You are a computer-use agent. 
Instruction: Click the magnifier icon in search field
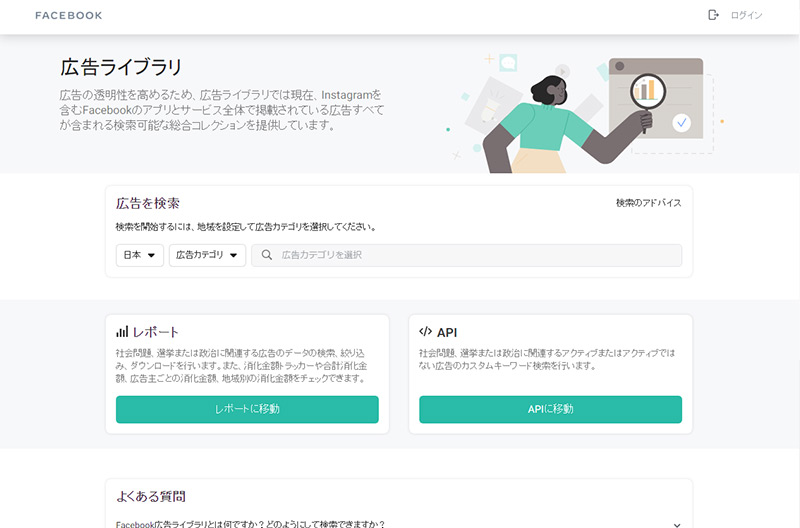click(x=266, y=255)
